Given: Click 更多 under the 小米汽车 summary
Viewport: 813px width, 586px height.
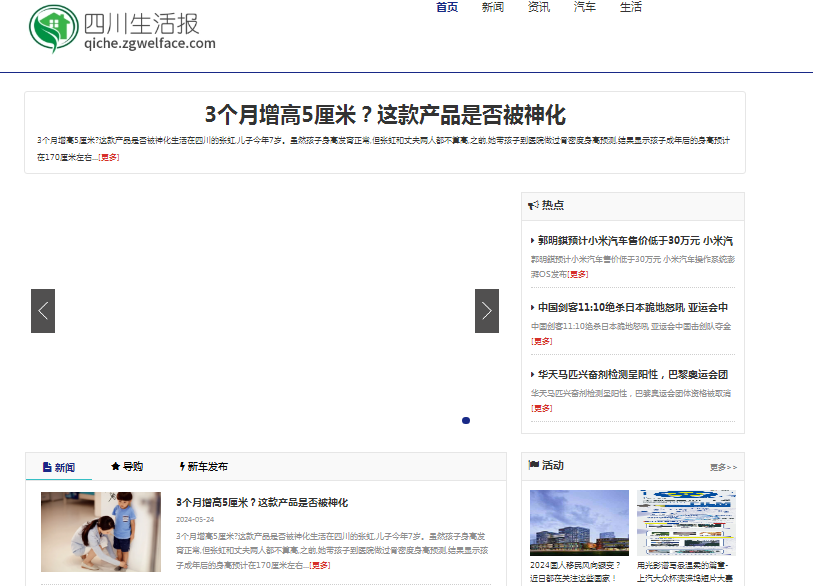Looking at the screenshot, I should (x=578, y=274).
